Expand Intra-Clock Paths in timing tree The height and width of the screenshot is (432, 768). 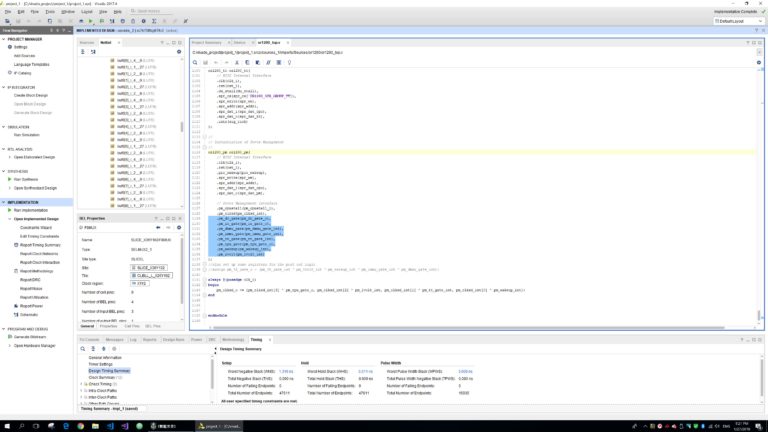click(81, 391)
